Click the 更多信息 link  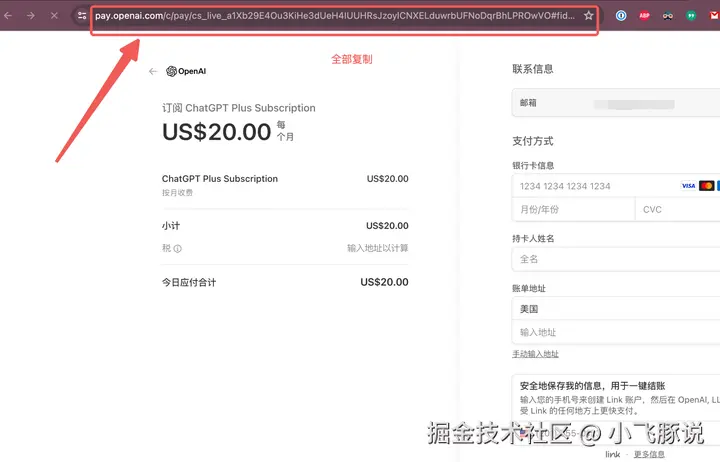(x=649, y=454)
